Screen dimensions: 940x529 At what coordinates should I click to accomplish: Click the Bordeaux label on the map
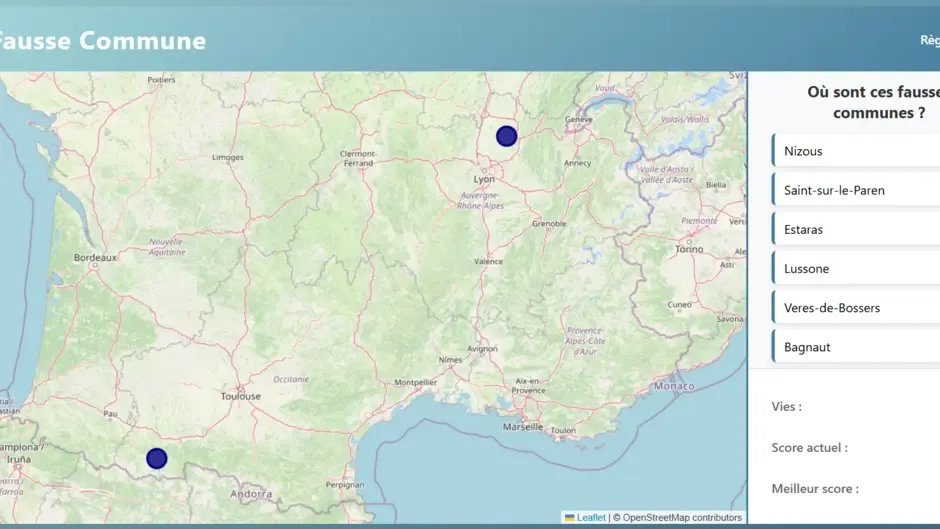pos(95,257)
